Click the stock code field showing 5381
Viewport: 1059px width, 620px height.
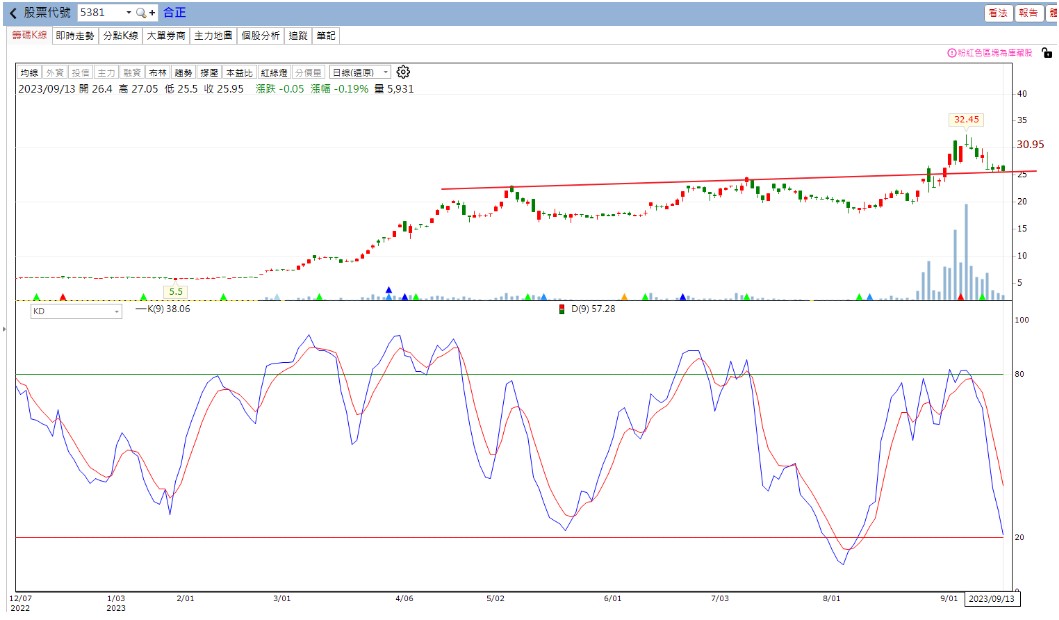[100, 13]
